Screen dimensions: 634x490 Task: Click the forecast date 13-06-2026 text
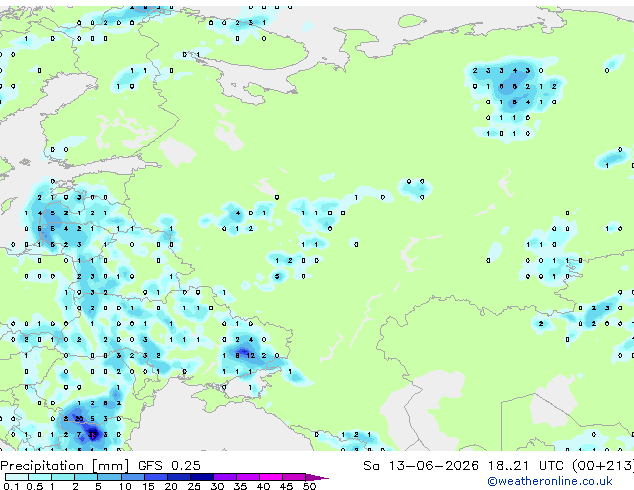coord(433,466)
